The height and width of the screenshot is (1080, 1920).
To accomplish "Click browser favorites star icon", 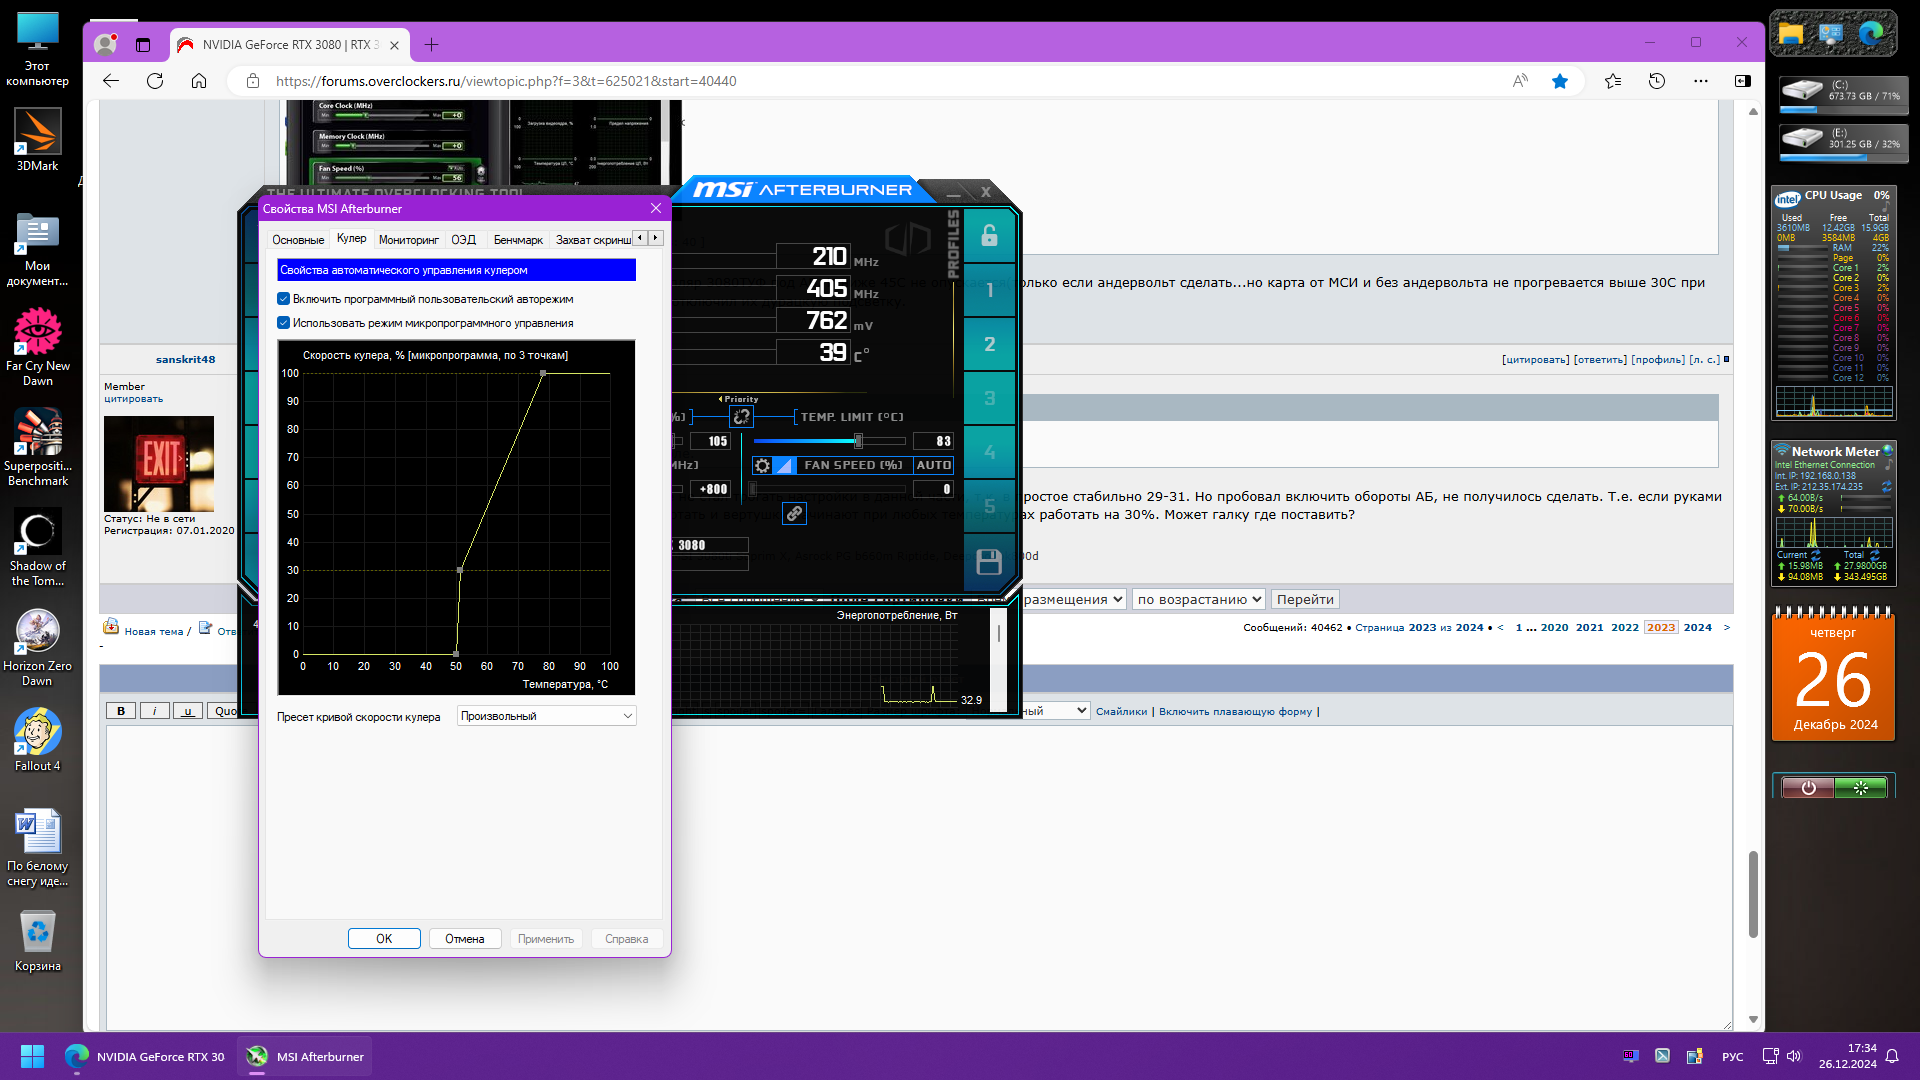I will 1559,81.
